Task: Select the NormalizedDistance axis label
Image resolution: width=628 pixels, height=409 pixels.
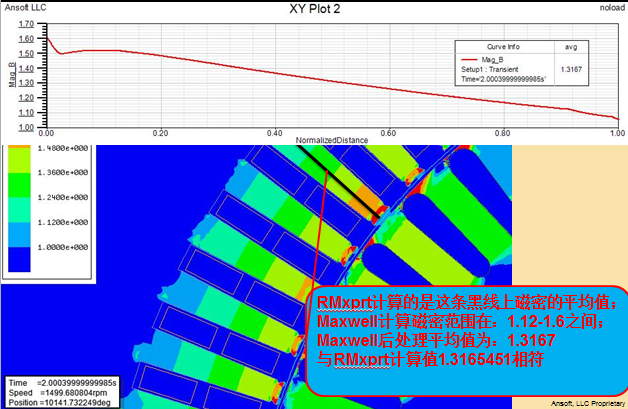Action: [332, 140]
